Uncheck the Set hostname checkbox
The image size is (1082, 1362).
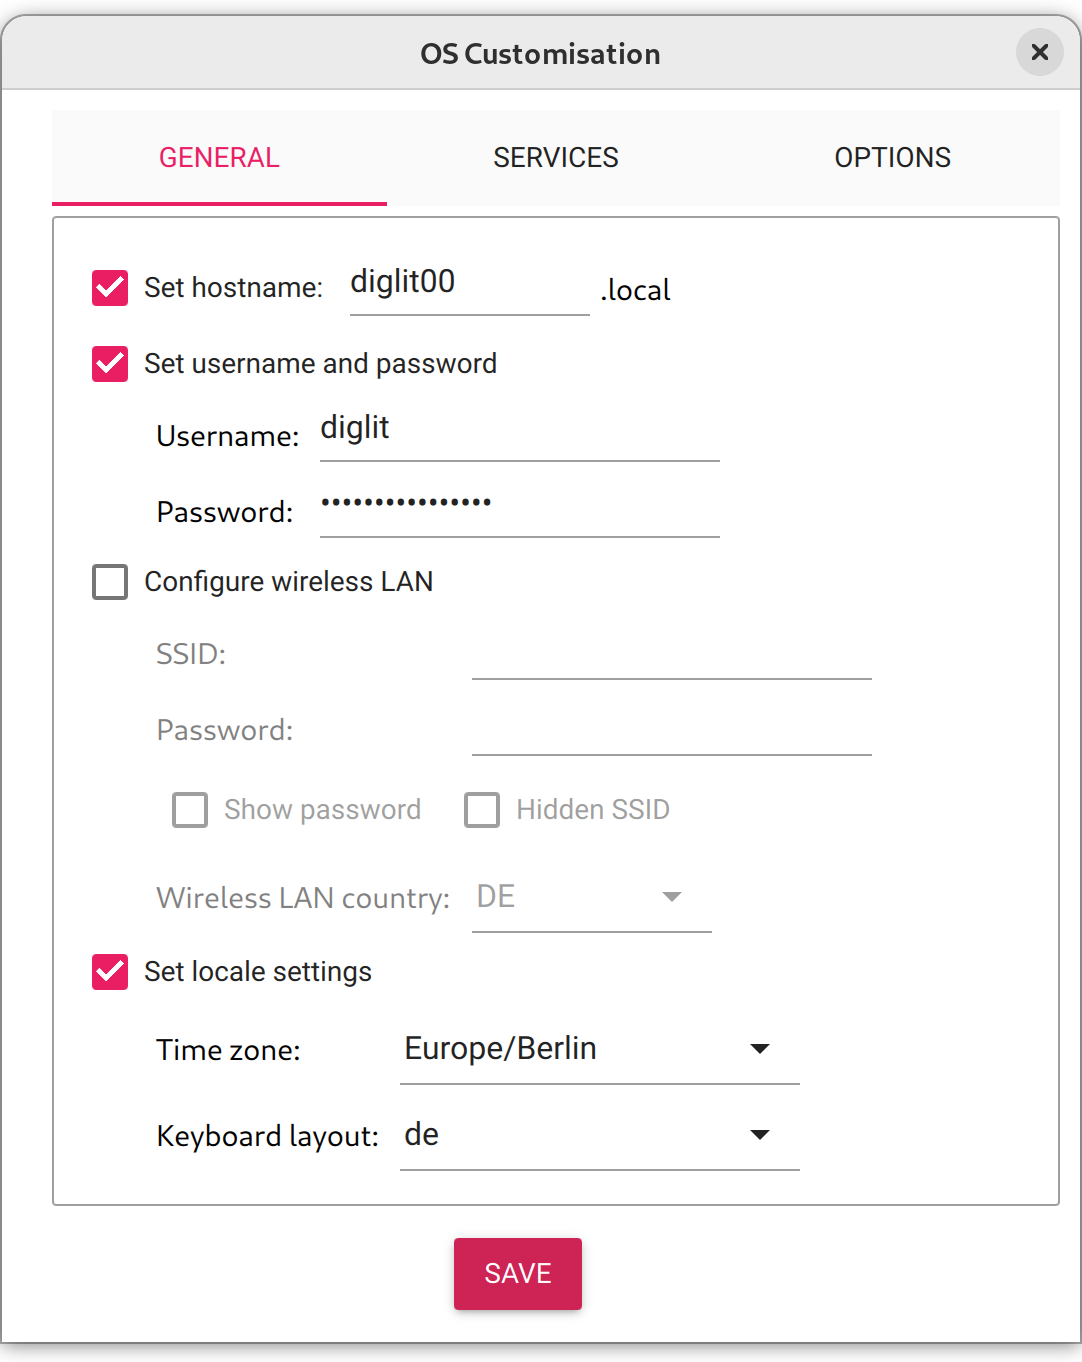[x=110, y=288]
